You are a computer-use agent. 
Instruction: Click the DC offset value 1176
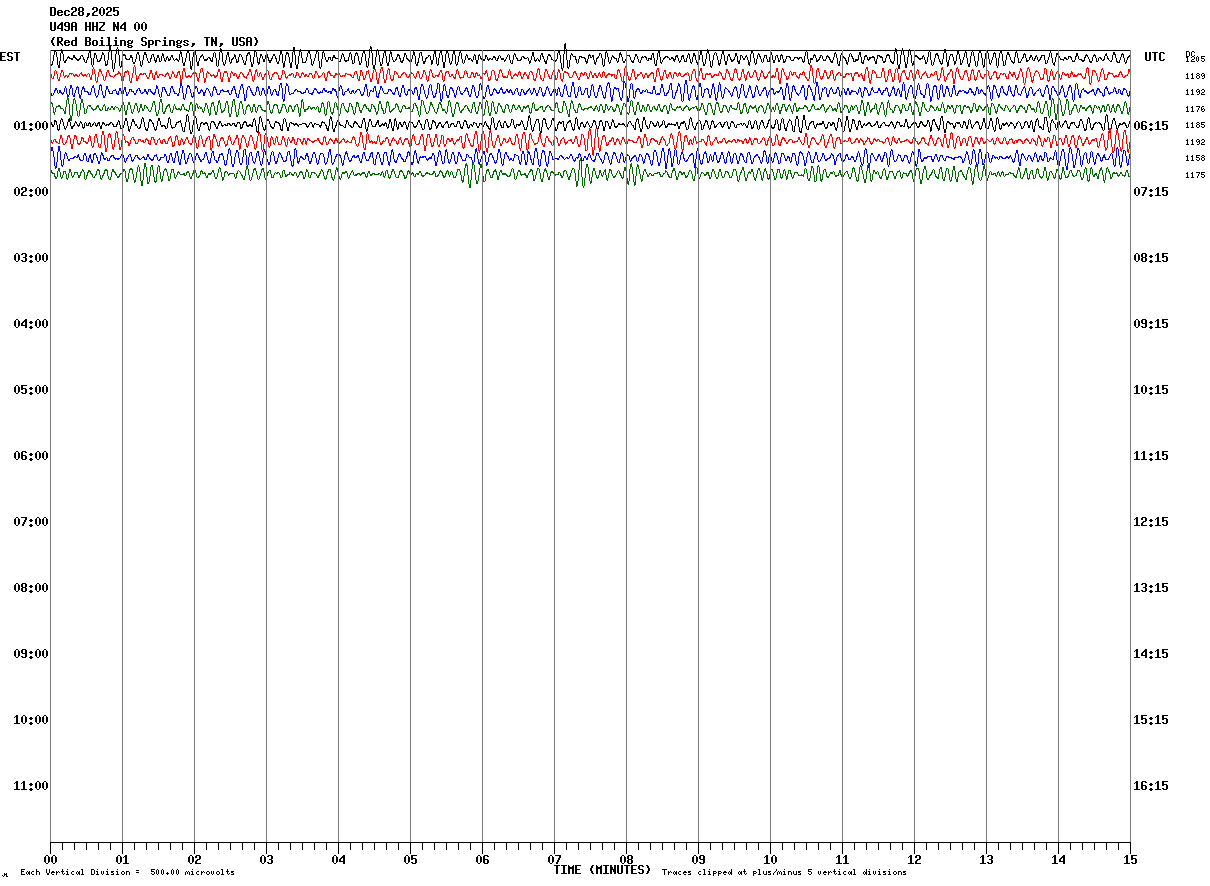pyautogui.click(x=1195, y=109)
